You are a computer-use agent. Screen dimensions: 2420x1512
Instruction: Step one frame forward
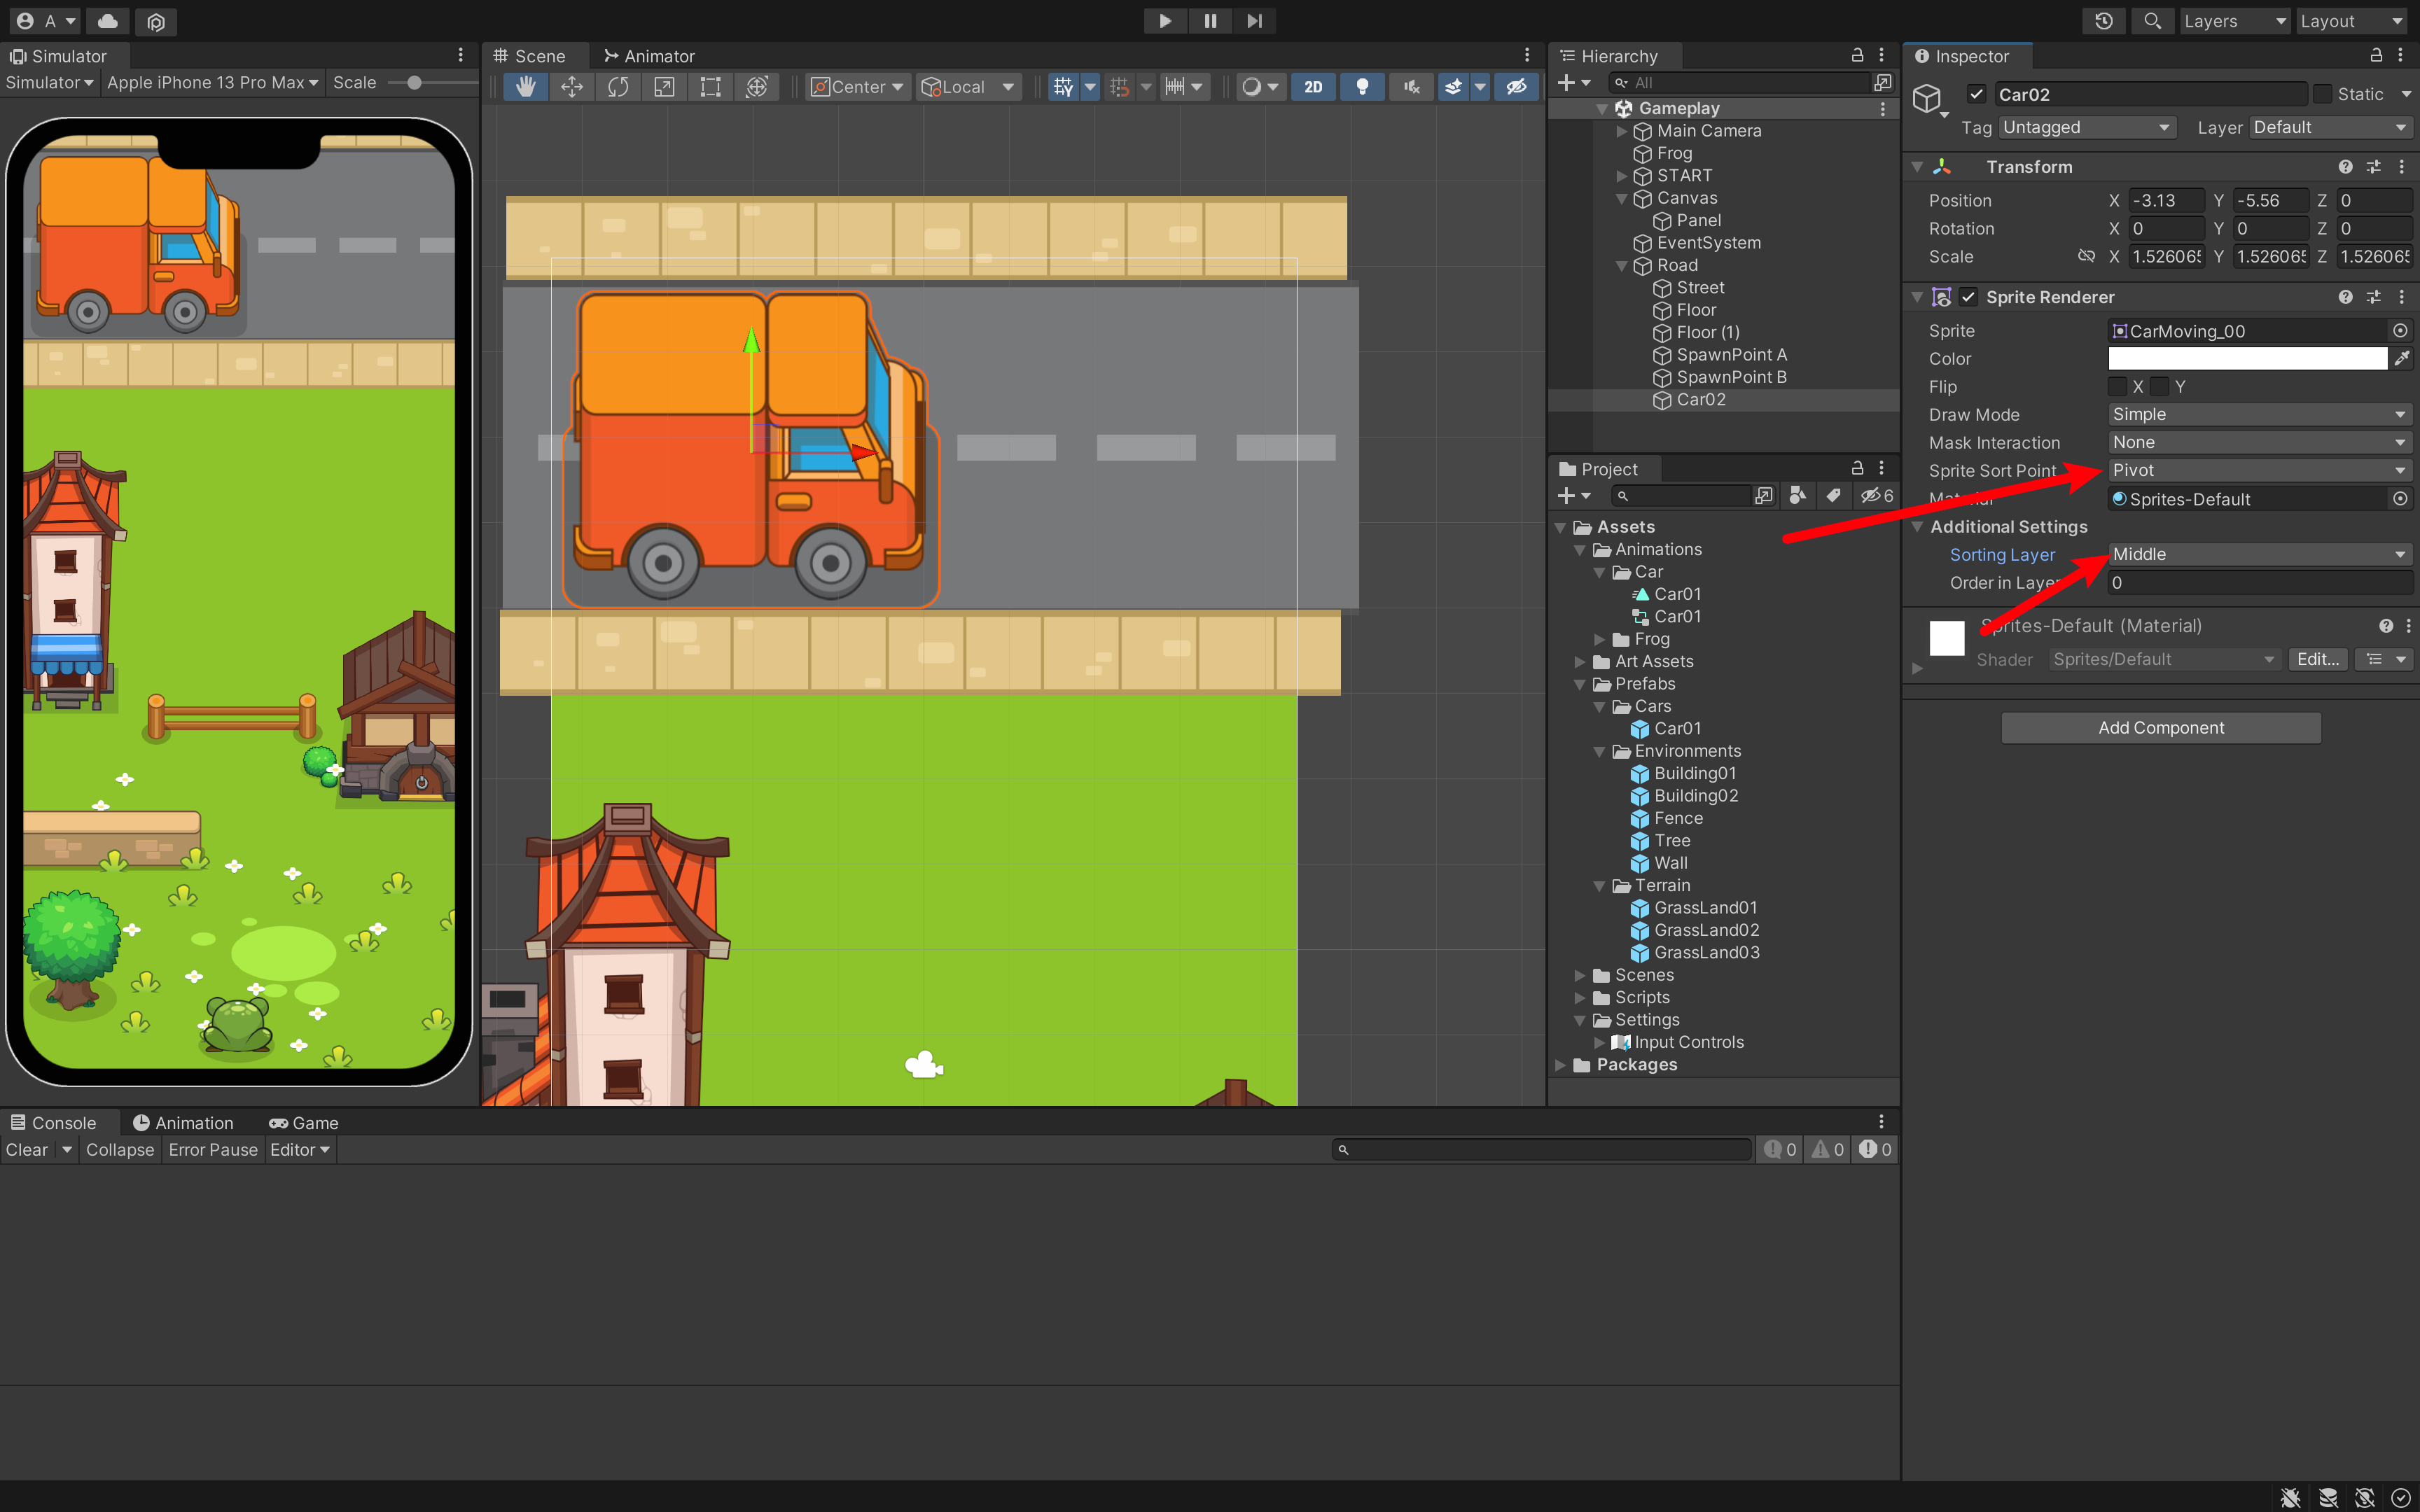[1254, 21]
